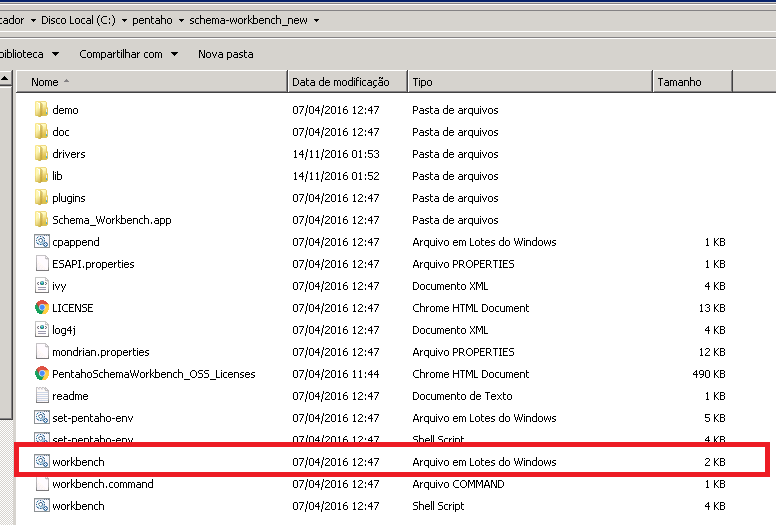Image resolution: width=776 pixels, height=525 pixels.
Task: Select the file name workbench.command
Action: [102, 483]
